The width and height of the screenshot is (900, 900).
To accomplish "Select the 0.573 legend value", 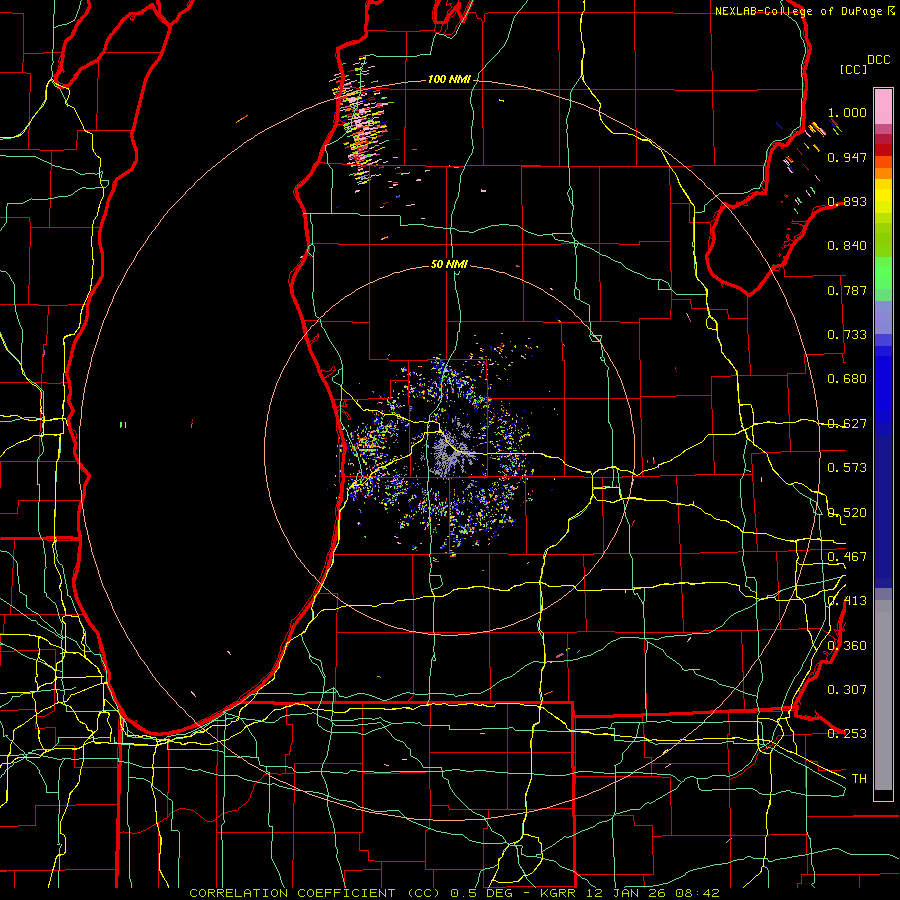I will (x=847, y=468).
